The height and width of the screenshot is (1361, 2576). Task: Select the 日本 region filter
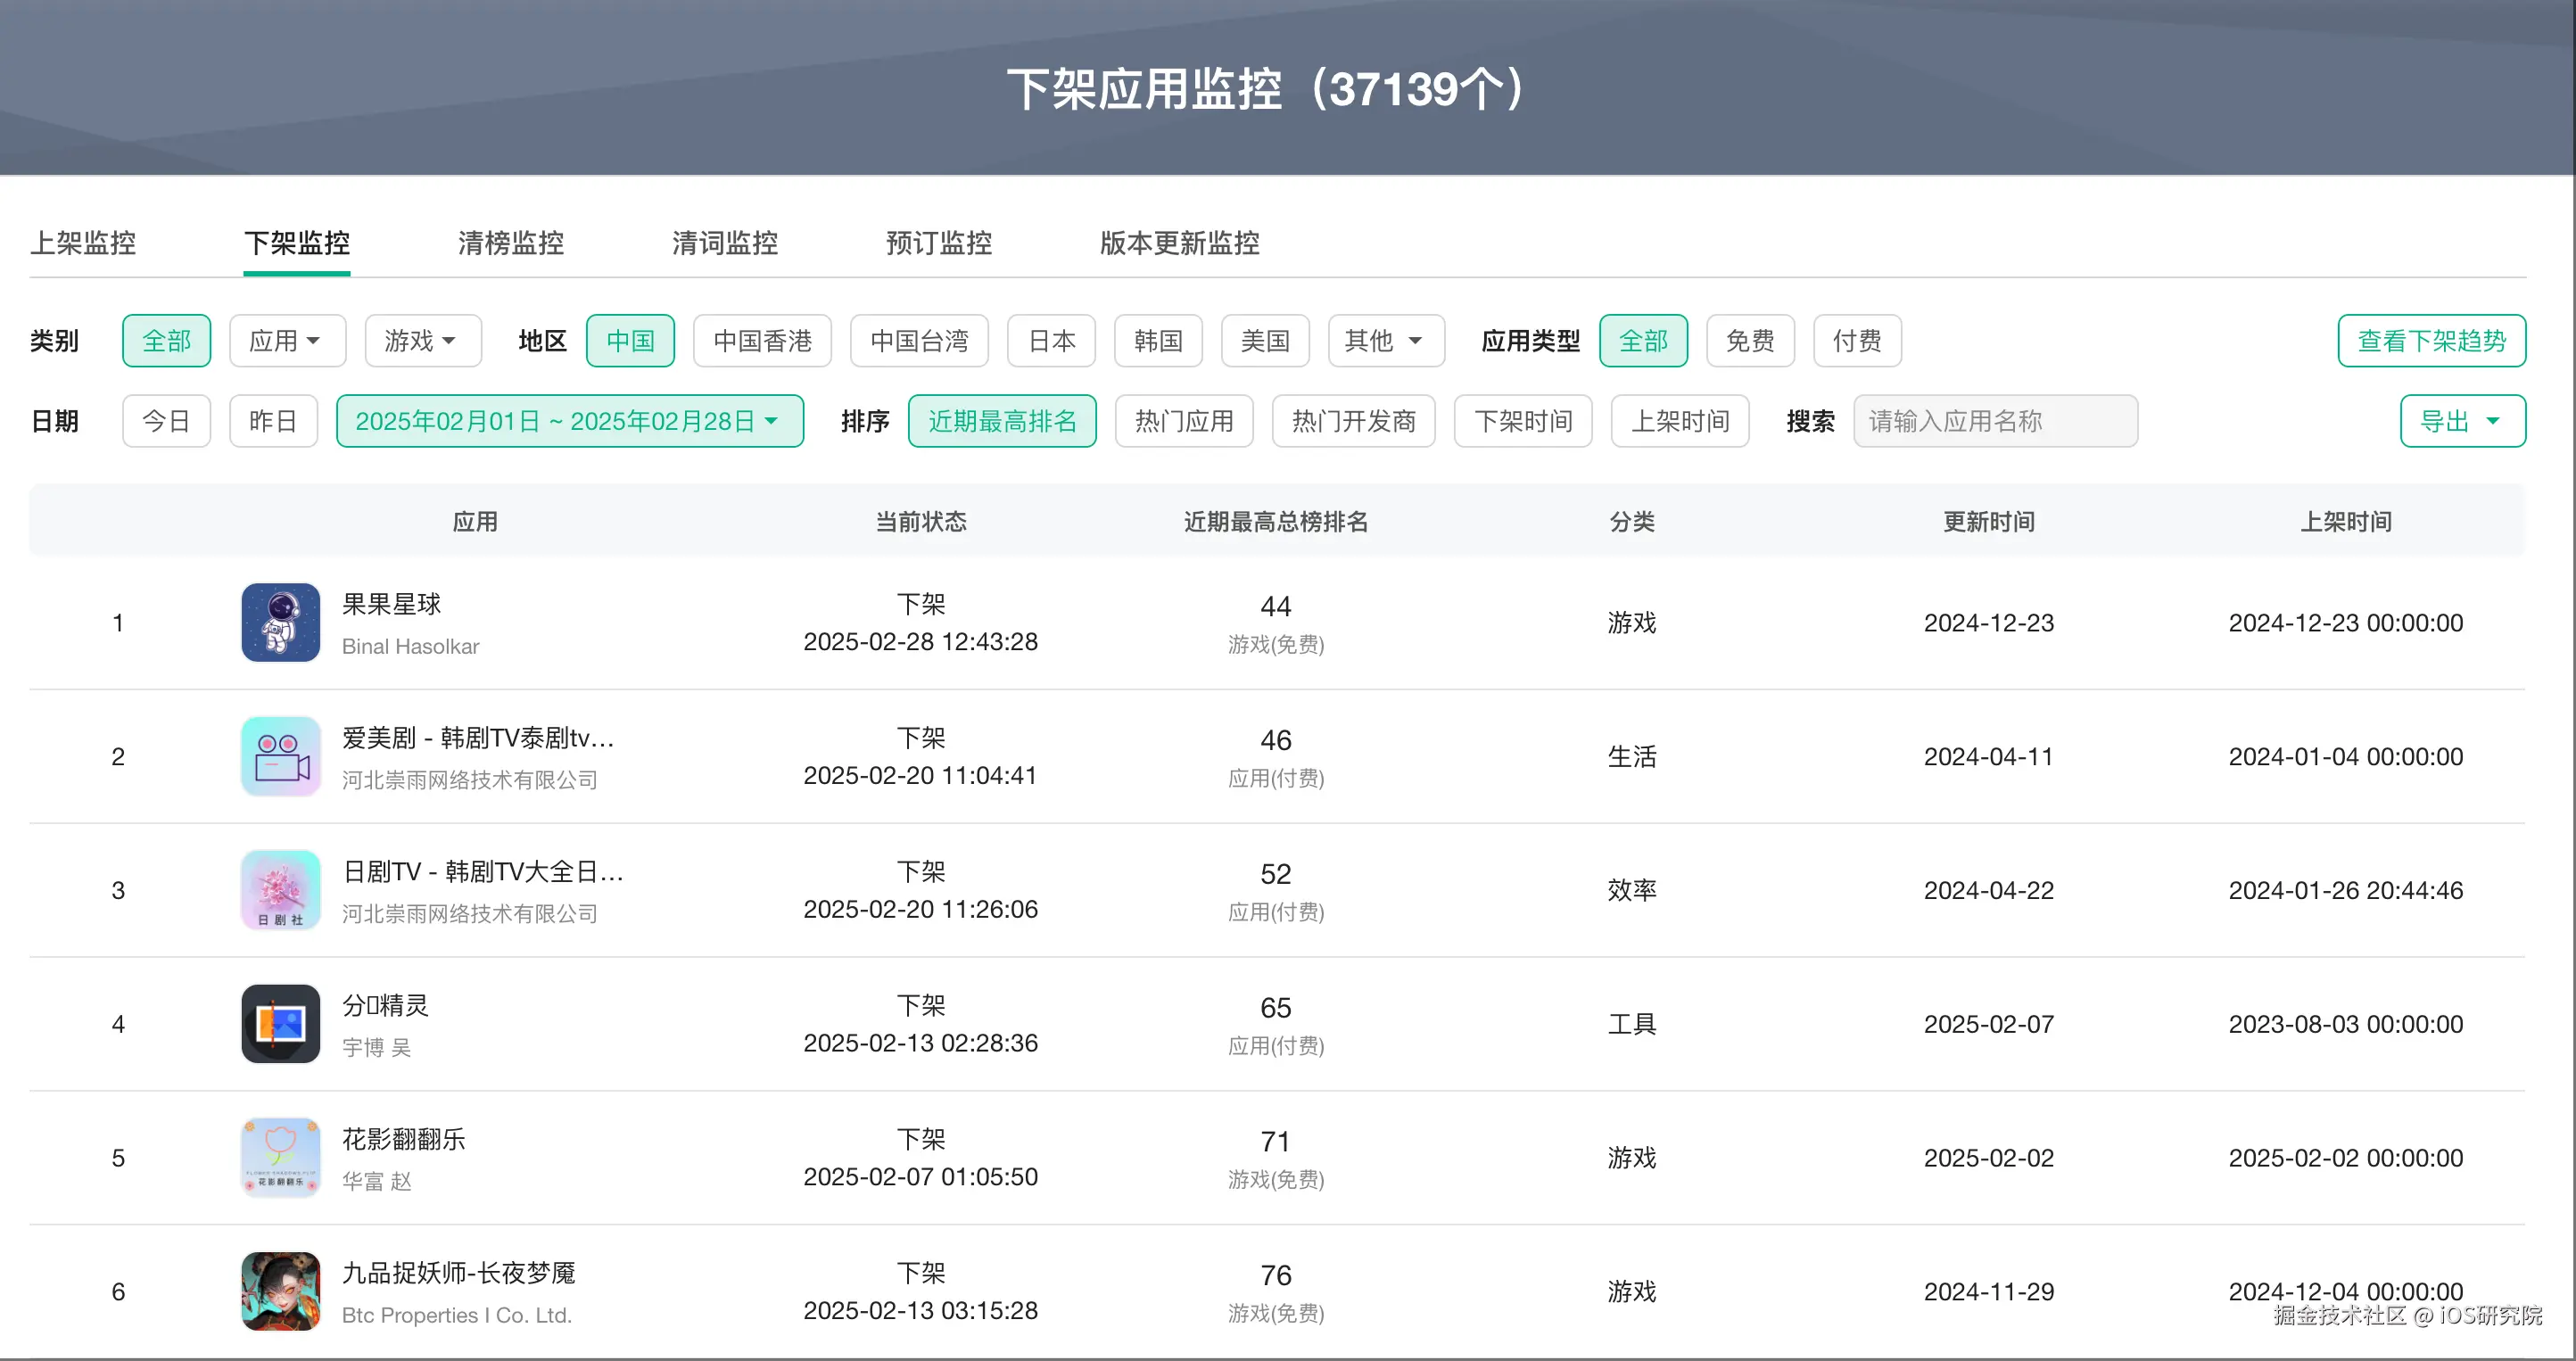point(1051,340)
